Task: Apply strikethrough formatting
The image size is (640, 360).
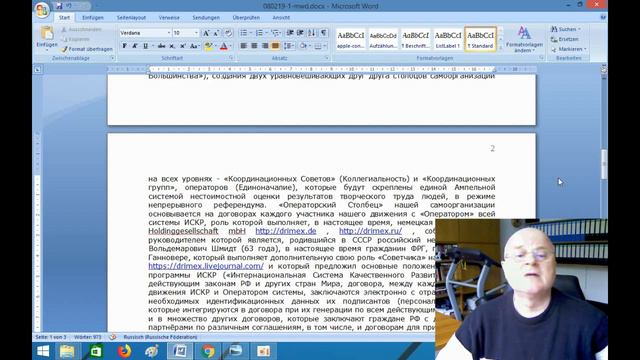Action: pyautogui.click(x=162, y=46)
